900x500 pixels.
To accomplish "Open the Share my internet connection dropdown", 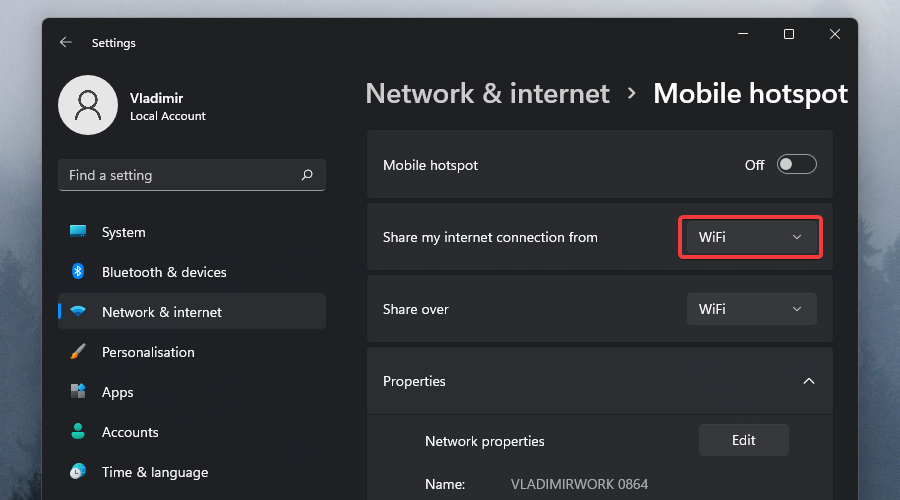I will 751,237.
